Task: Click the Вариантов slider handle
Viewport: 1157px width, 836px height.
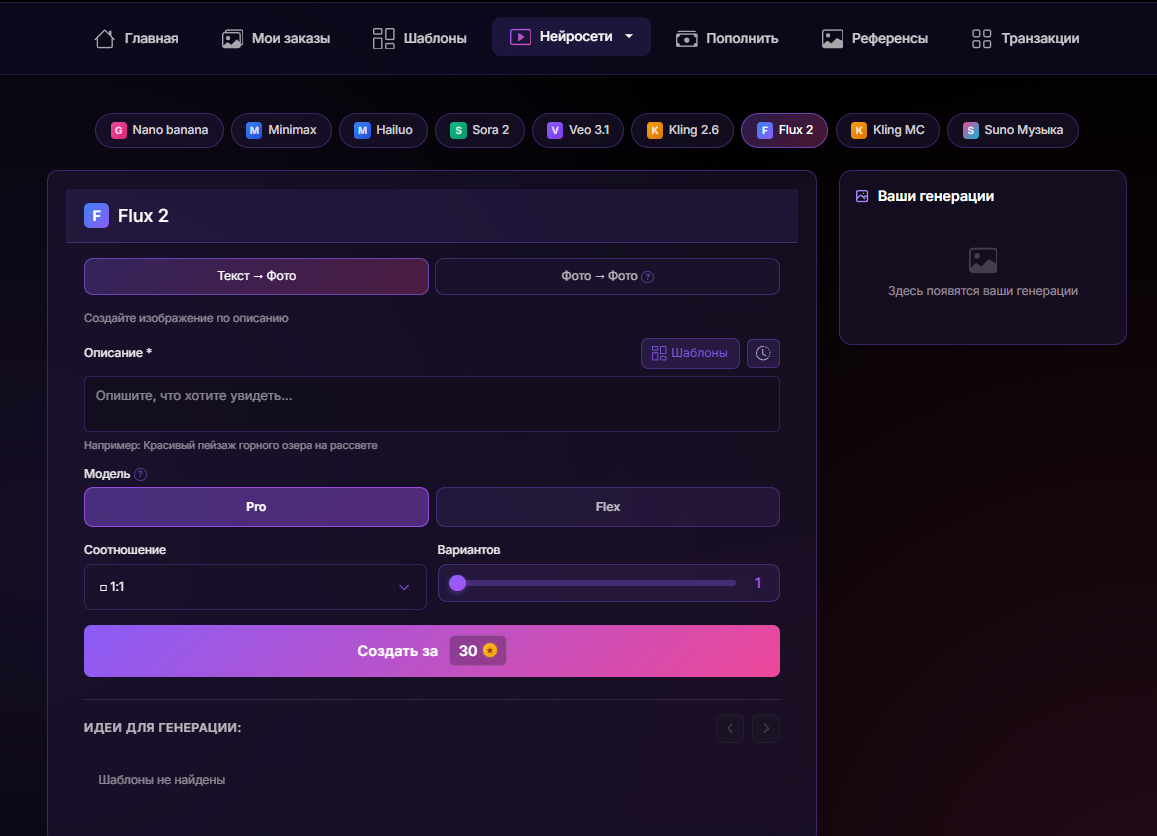Action: 457,583
